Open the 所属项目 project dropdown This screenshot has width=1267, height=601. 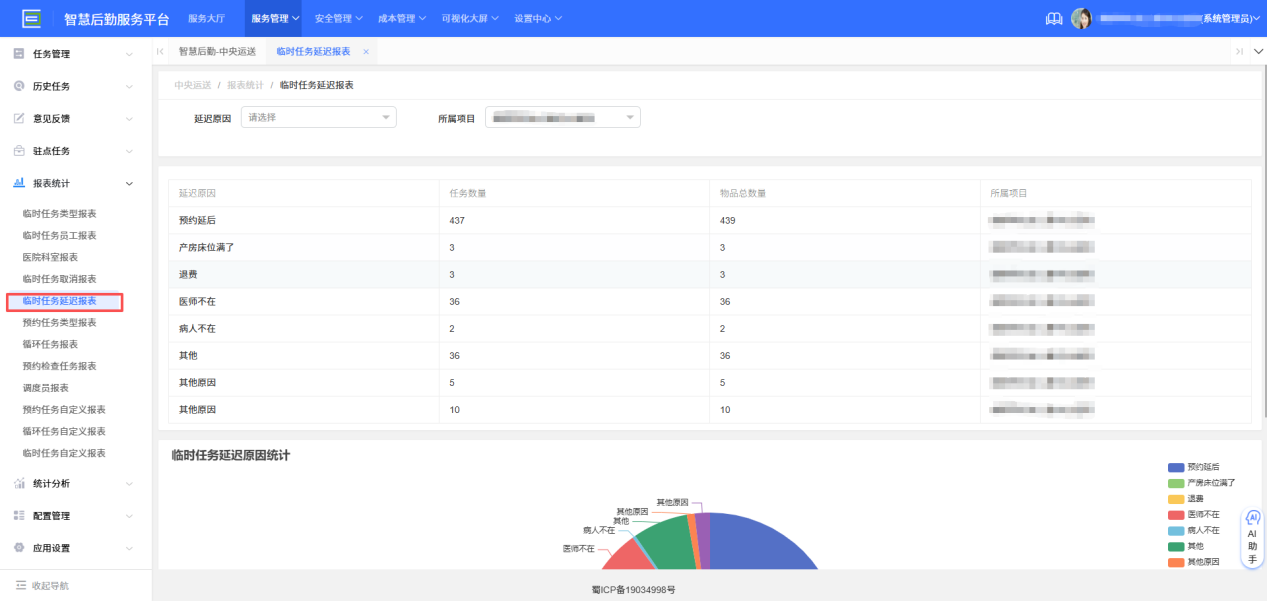click(x=562, y=117)
